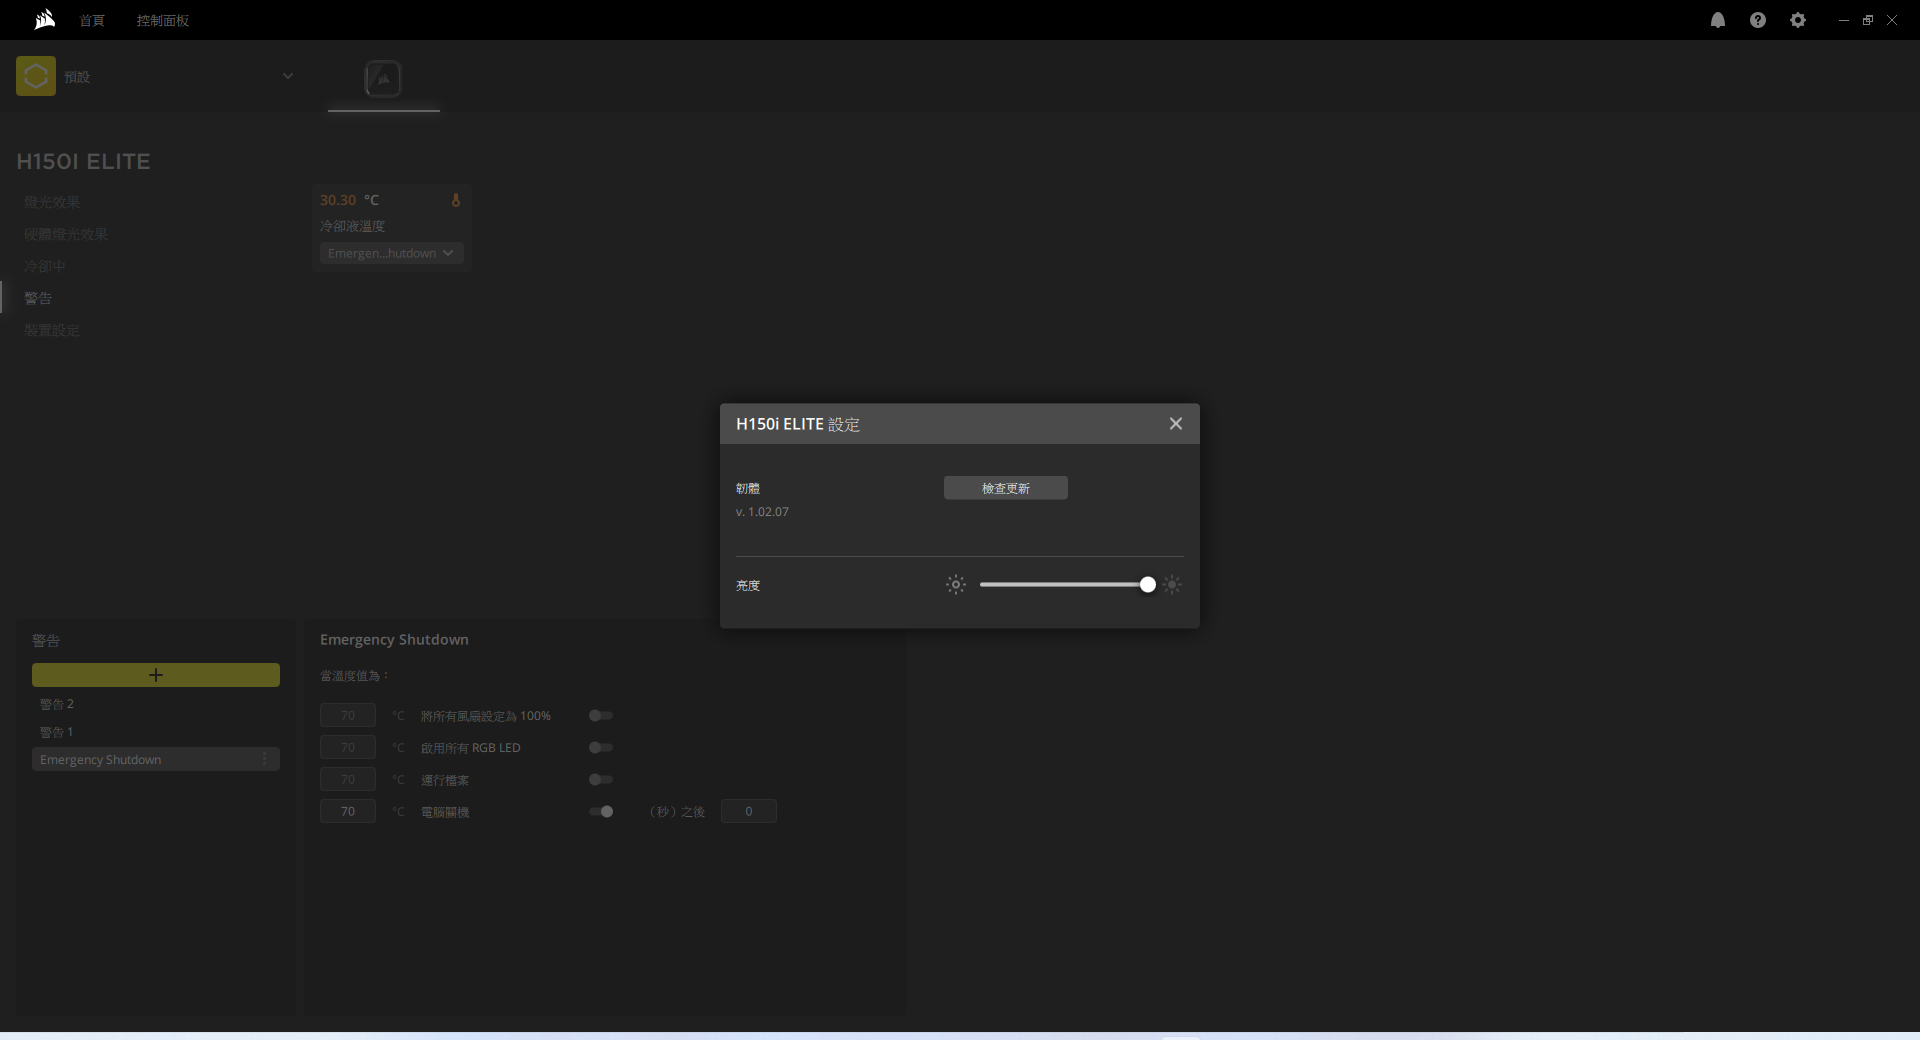Open Emergency Shutdown alert options menu
The width and height of the screenshot is (1920, 1040).
pos(264,759)
